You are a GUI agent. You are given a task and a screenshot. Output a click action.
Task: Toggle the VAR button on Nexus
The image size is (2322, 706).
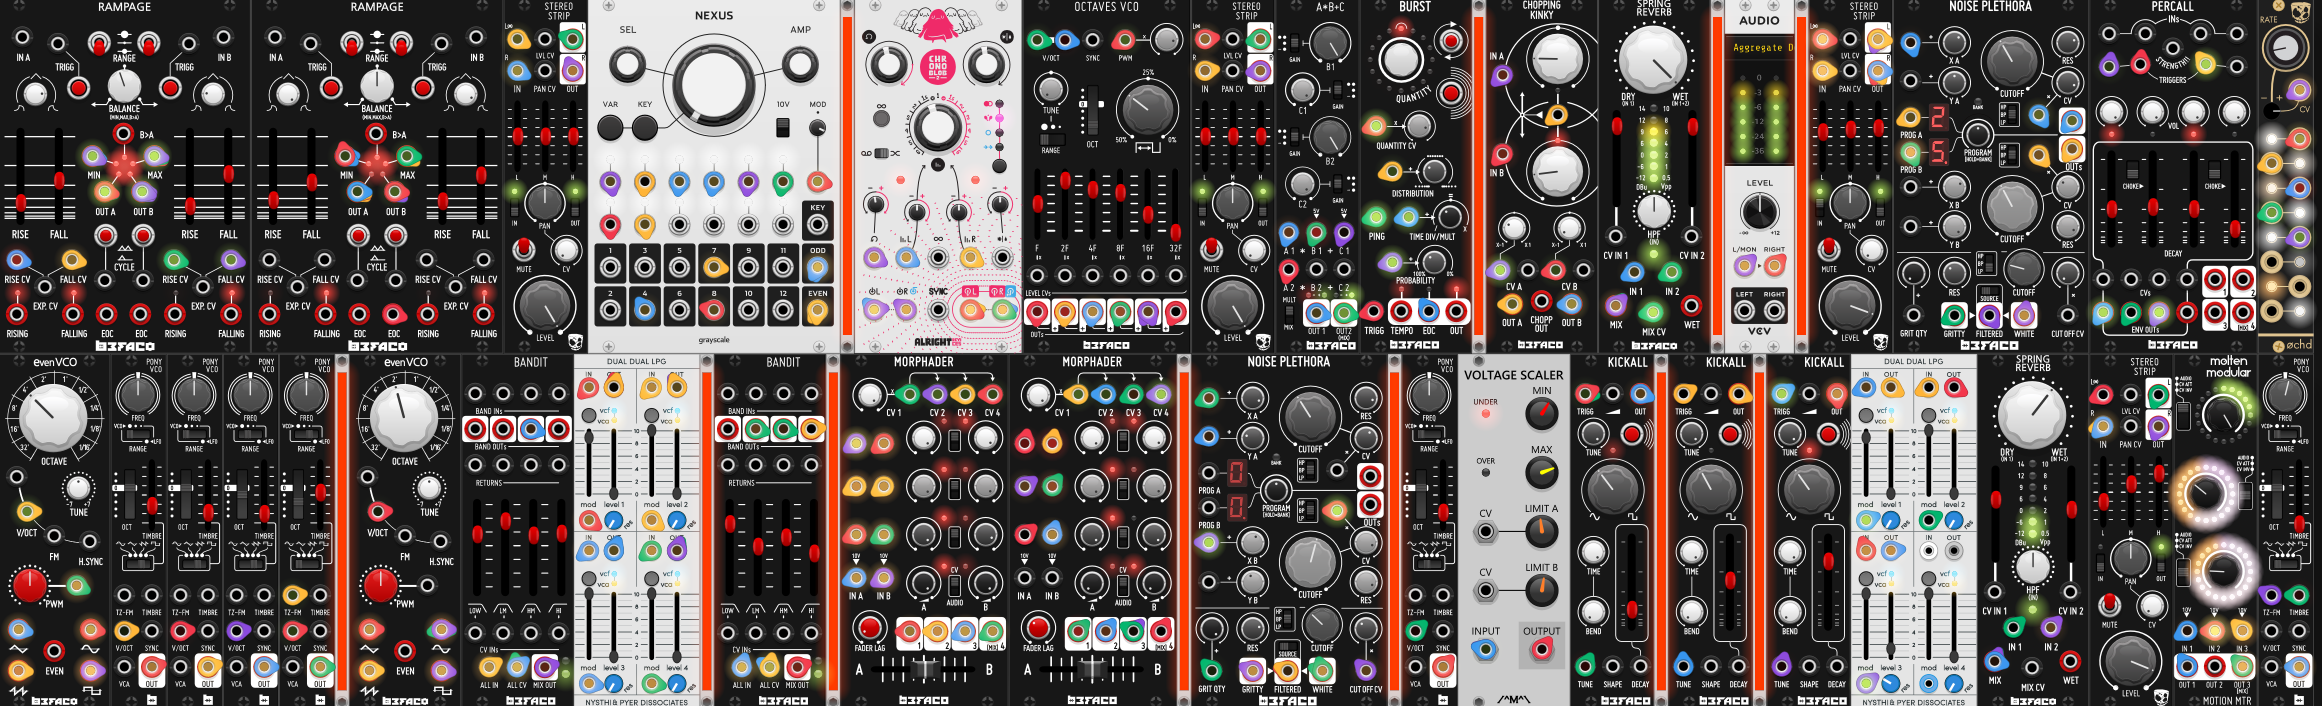coord(610,127)
